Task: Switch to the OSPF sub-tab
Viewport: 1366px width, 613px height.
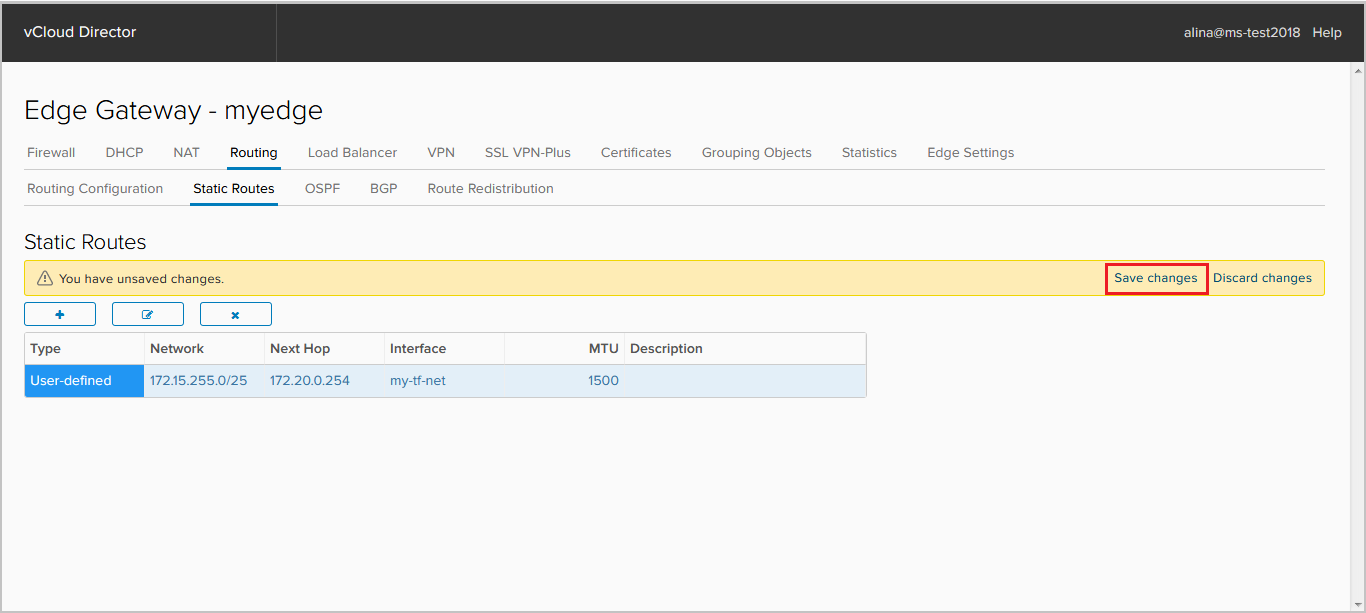Action: tap(322, 189)
